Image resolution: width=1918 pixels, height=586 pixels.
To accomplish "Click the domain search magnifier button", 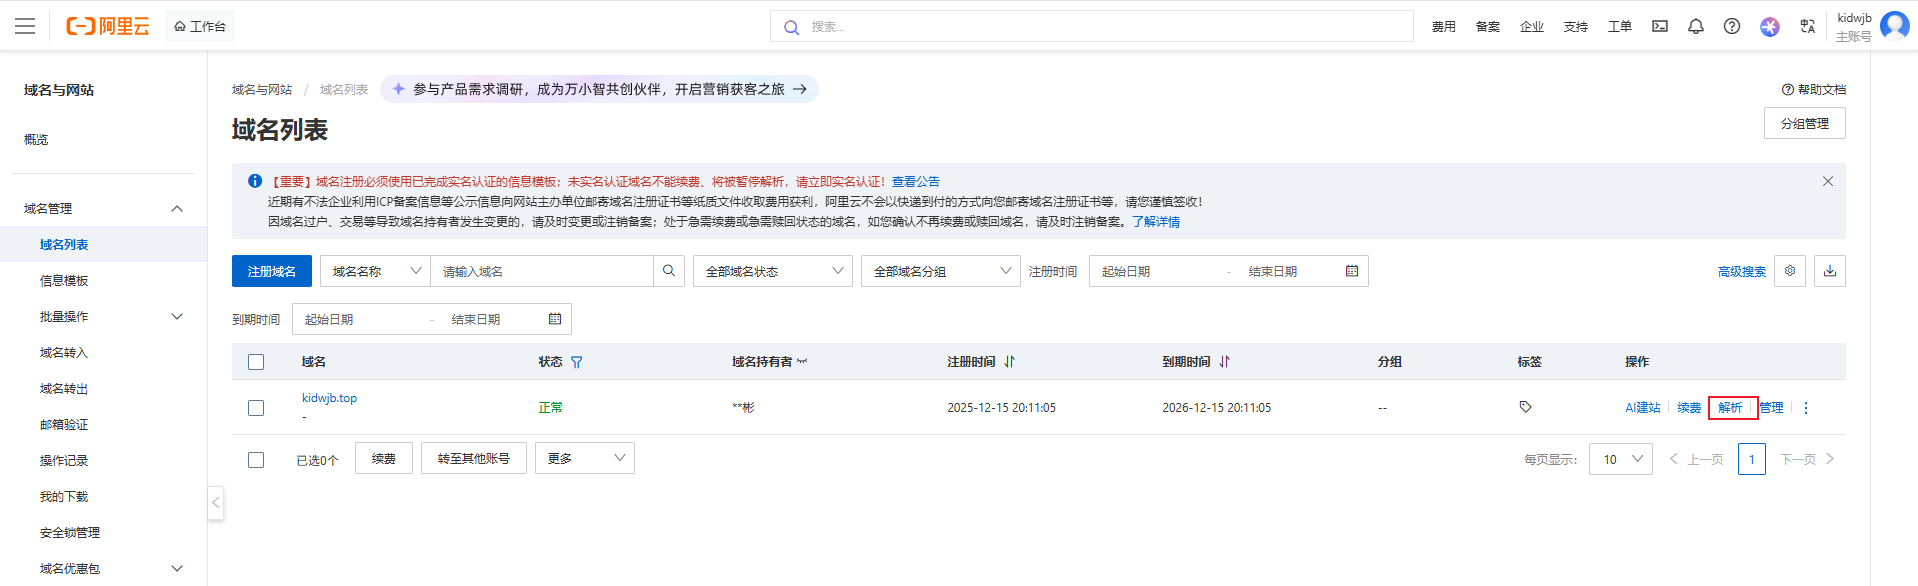I will click(669, 271).
